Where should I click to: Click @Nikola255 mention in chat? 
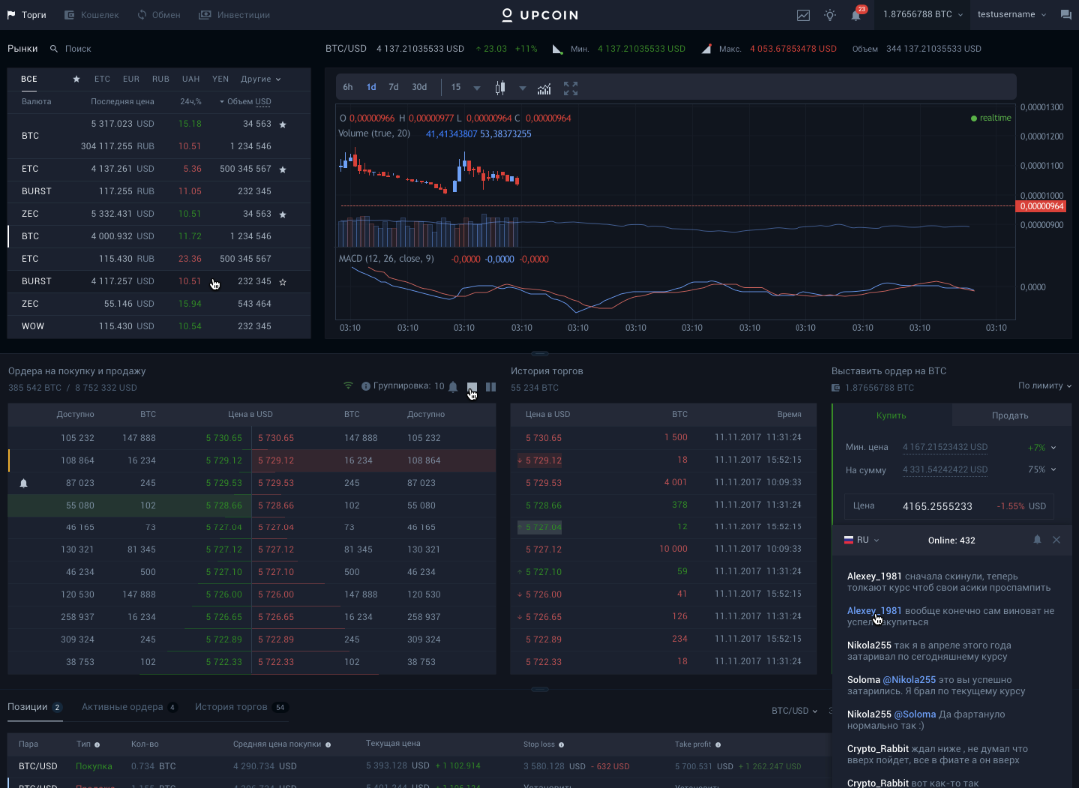click(x=909, y=680)
